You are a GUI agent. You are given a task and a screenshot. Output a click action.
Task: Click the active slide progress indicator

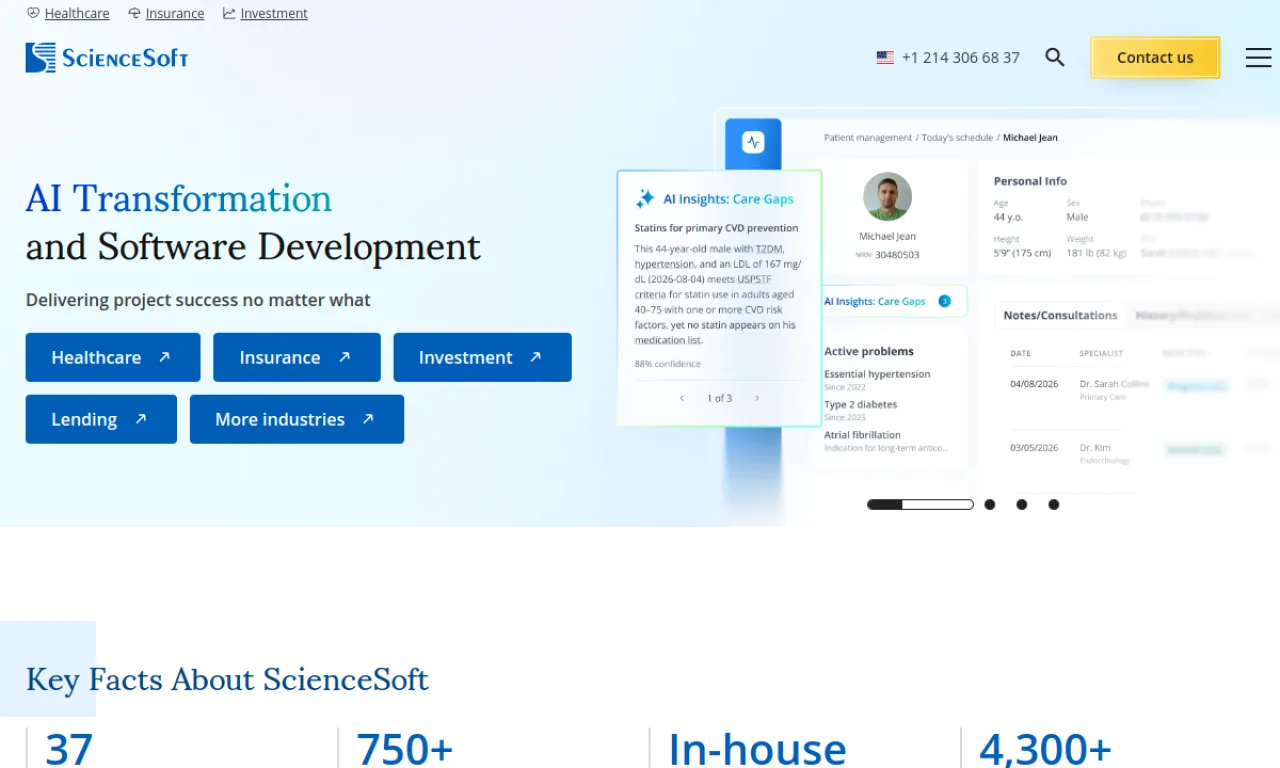(920, 505)
